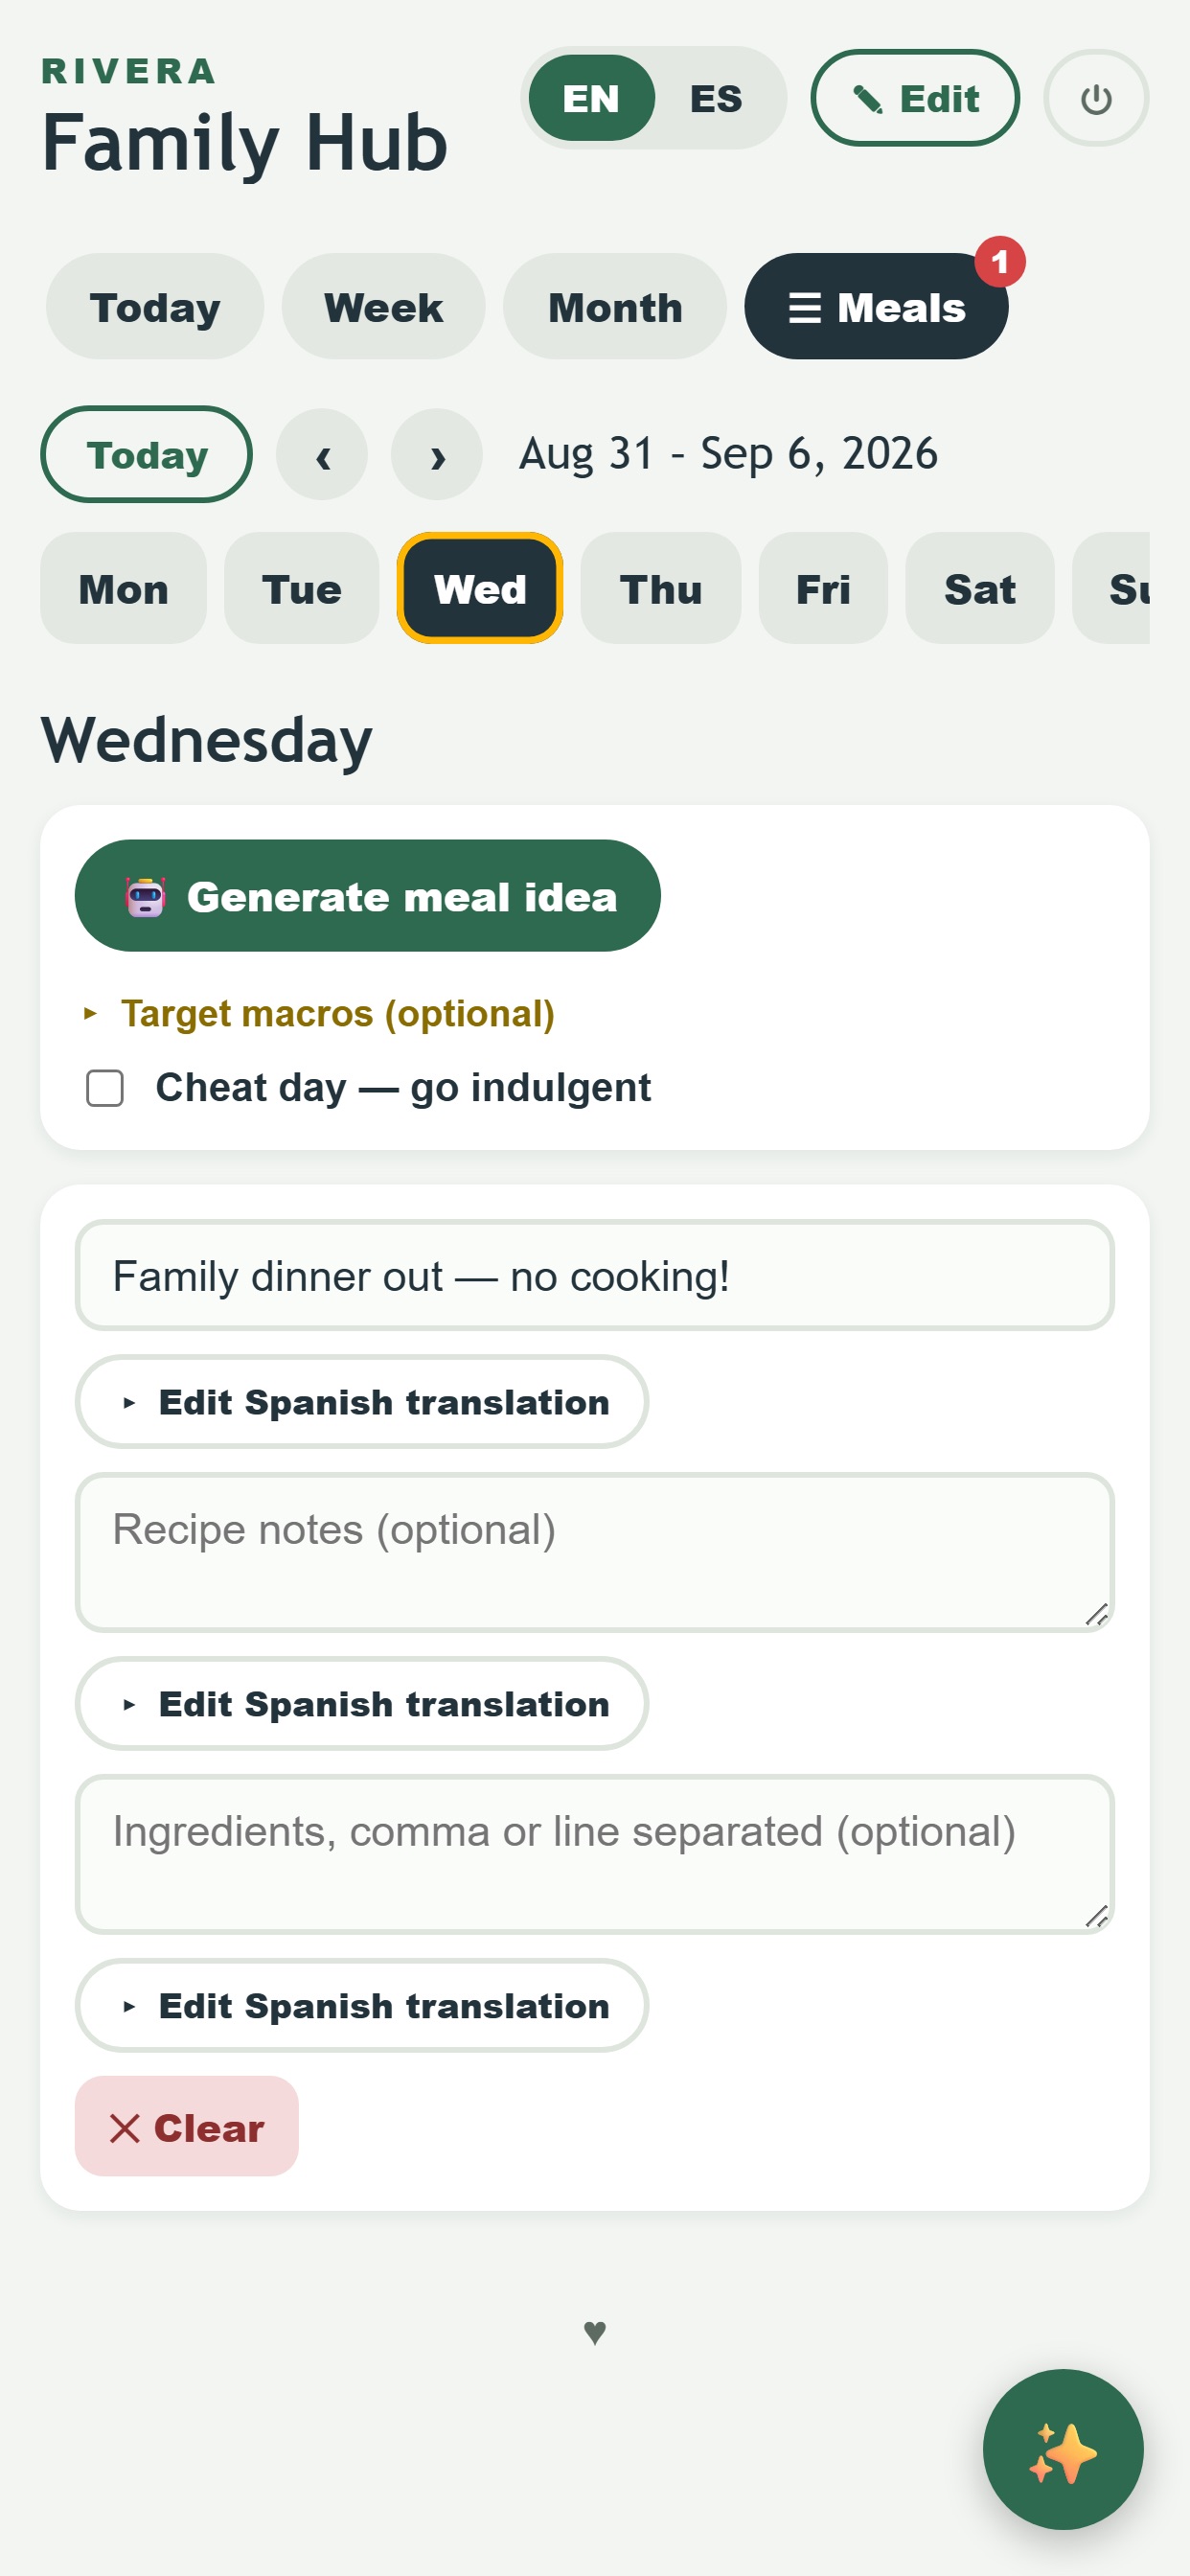Screen dimensions: 1190x2576
Task: Click the power logout icon
Action: [1095, 98]
